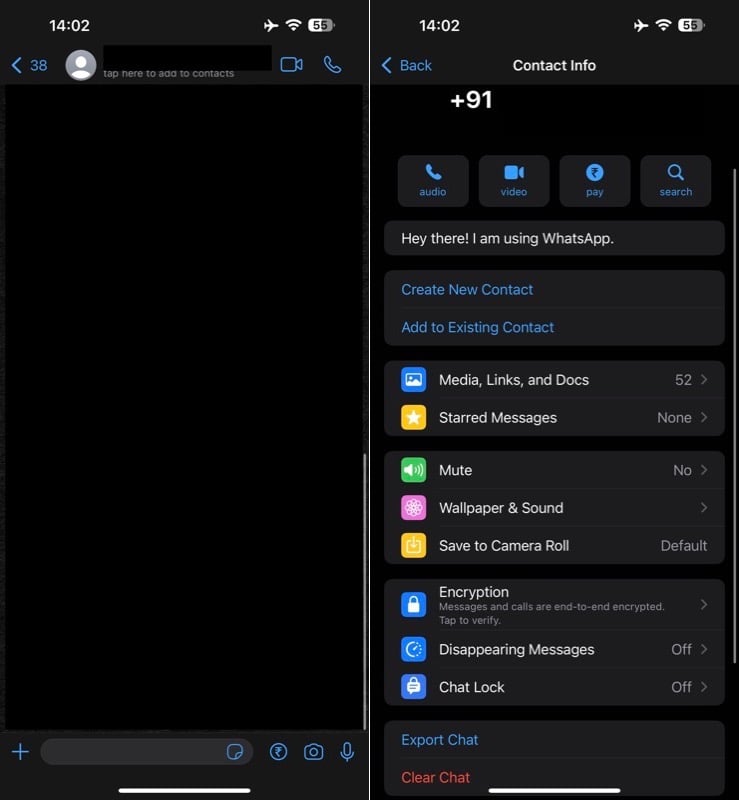Open contact profile avatar in chat header
Image resolution: width=739 pixels, height=800 pixels.
click(x=81, y=65)
